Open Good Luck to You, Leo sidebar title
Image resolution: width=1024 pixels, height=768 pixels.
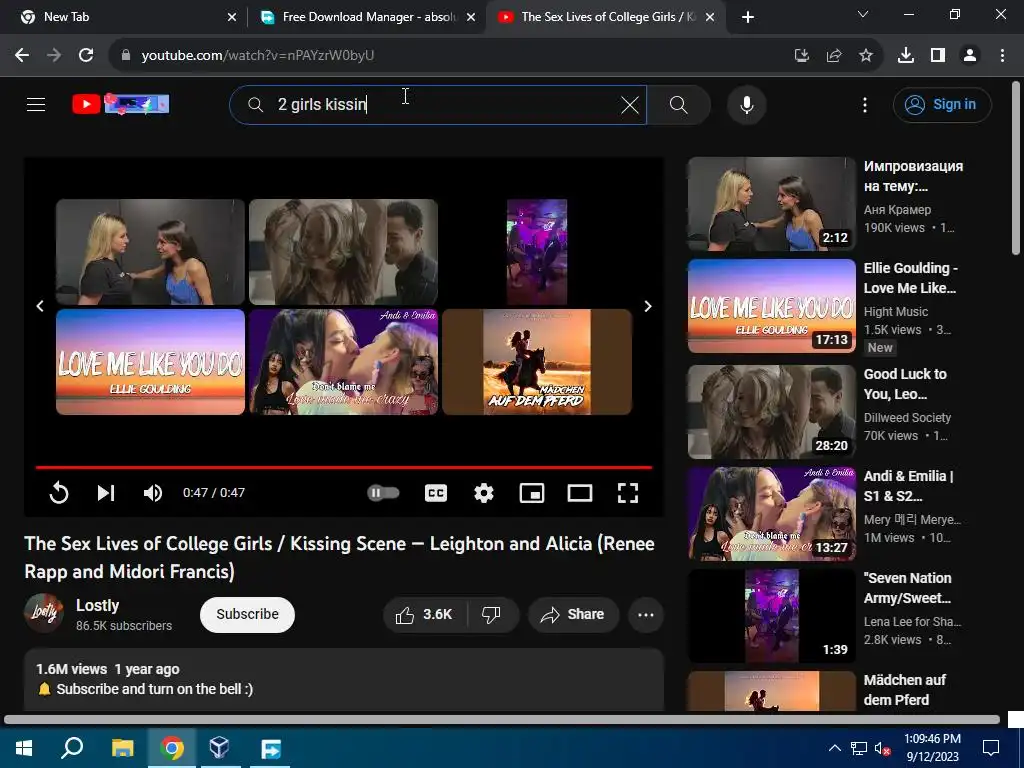[x=905, y=384]
